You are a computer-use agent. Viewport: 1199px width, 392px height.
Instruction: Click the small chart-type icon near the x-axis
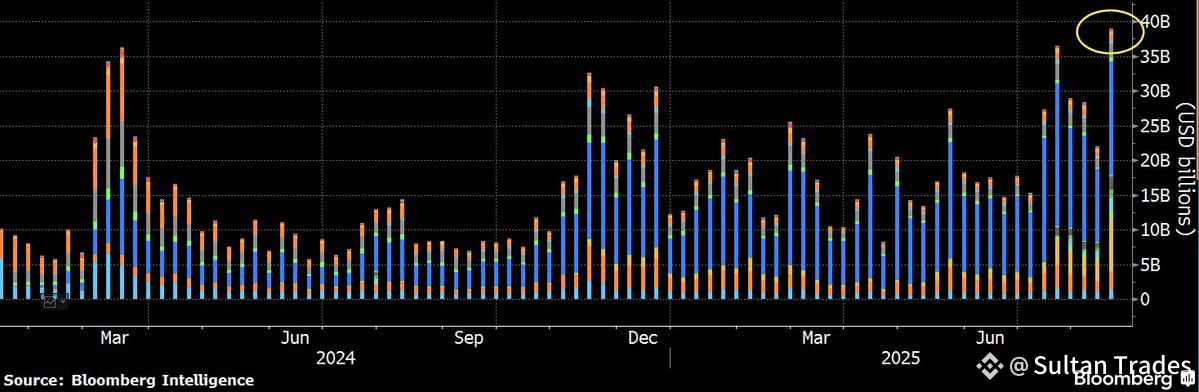click(50, 302)
